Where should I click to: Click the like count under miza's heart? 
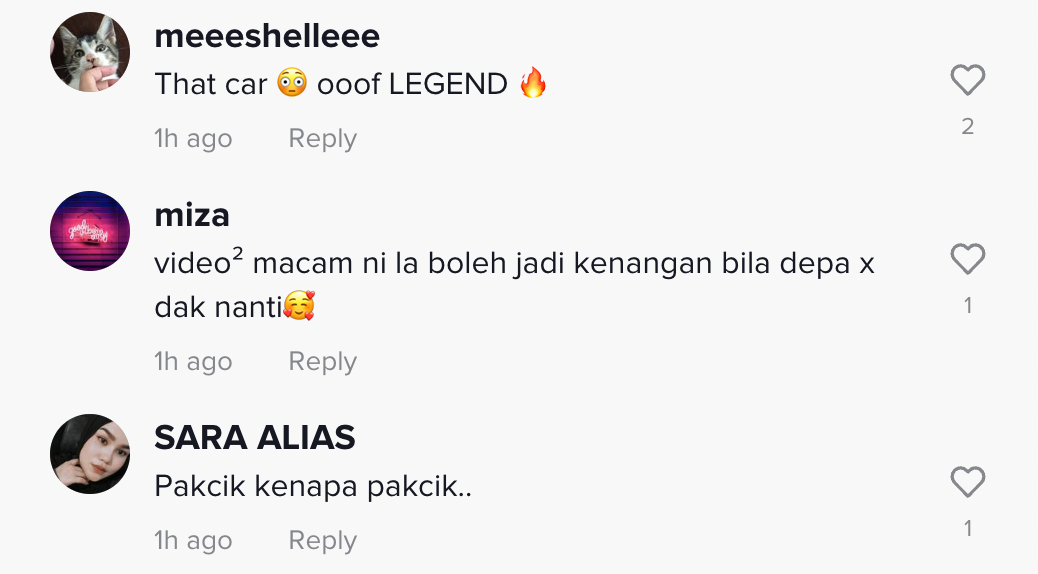968,306
